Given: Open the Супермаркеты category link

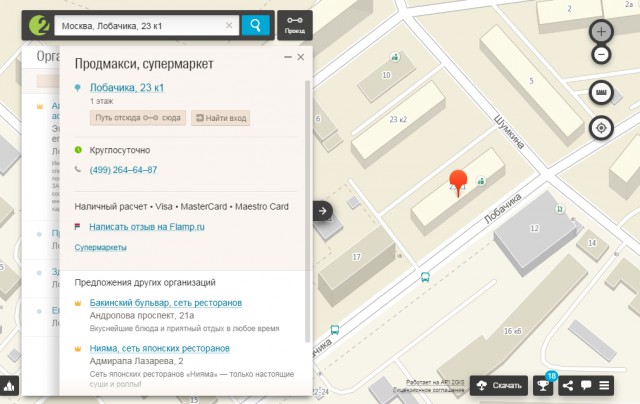Looking at the screenshot, I should point(100,247).
